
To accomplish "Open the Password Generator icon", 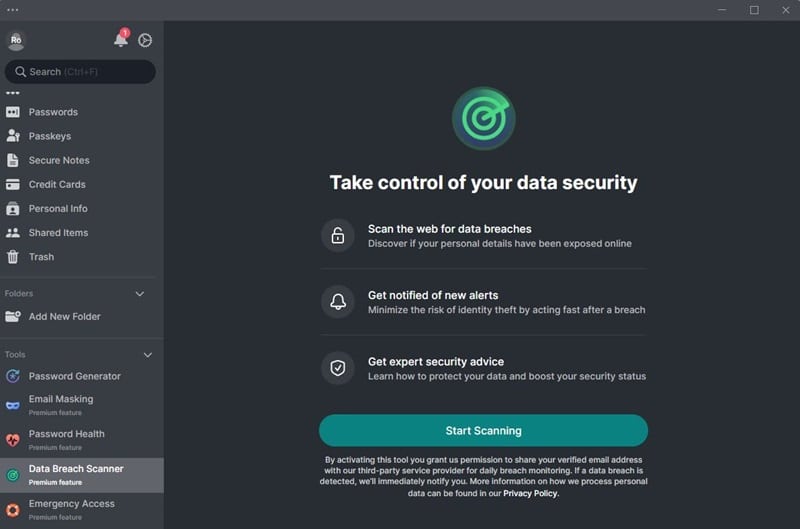I will point(13,376).
